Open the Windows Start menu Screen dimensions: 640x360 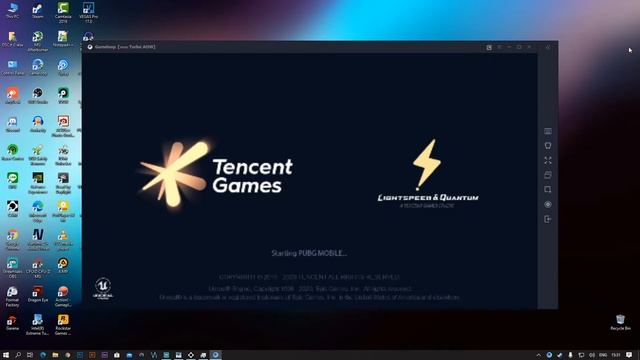tap(6, 355)
